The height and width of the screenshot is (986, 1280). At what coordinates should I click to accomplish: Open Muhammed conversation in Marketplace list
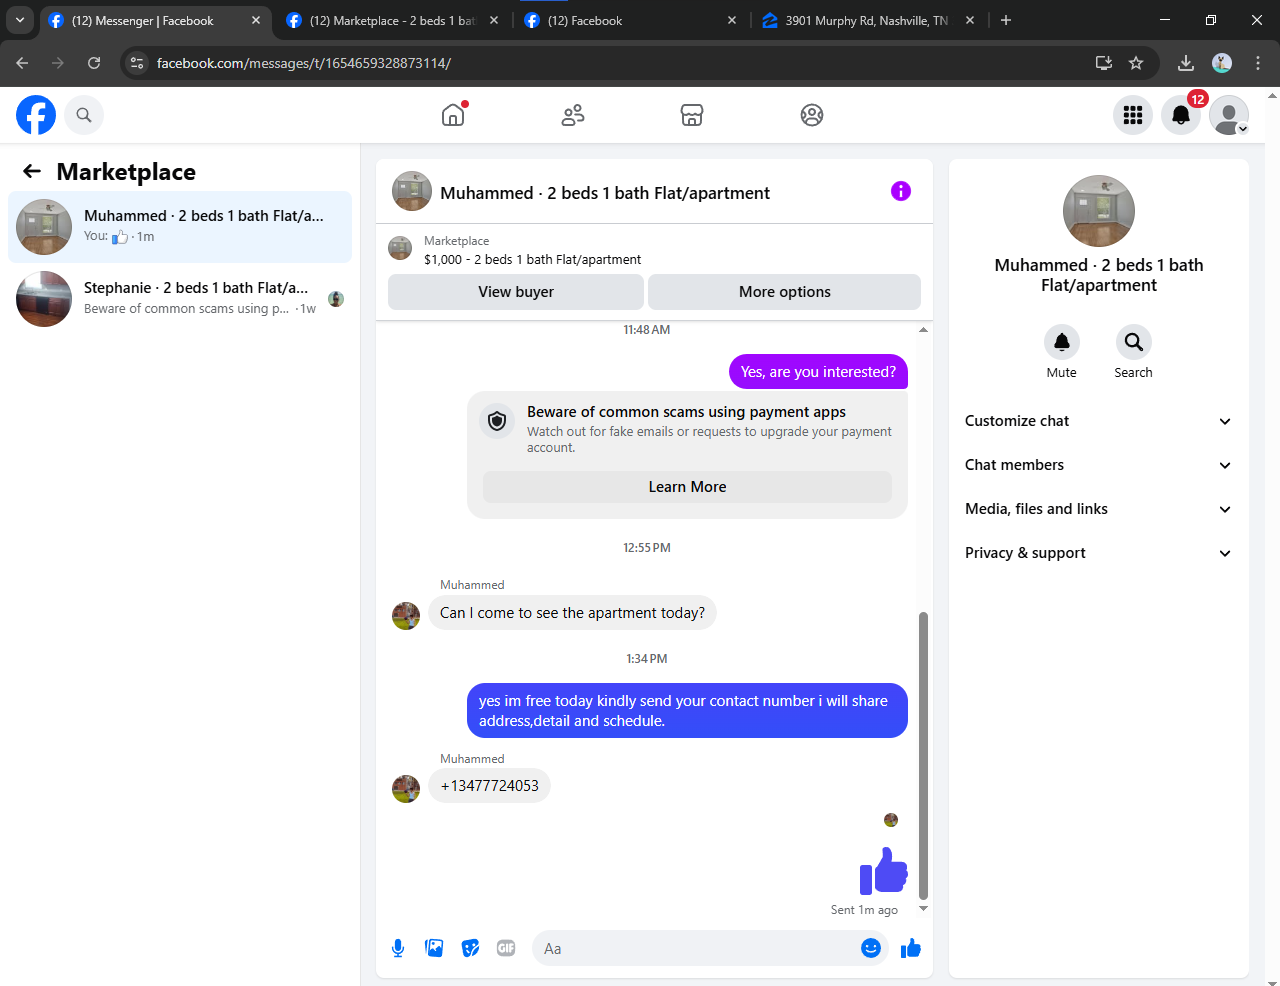[180, 227]
